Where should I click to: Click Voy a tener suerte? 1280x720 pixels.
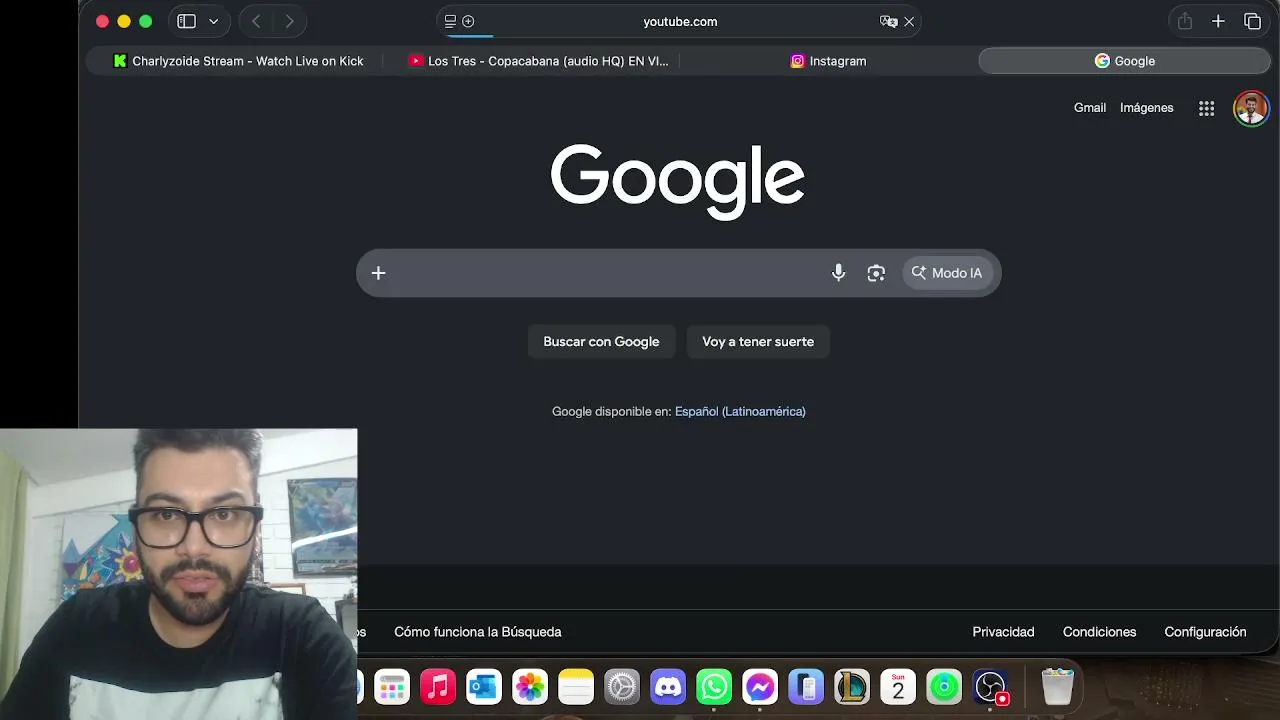(x=758, y=342)
